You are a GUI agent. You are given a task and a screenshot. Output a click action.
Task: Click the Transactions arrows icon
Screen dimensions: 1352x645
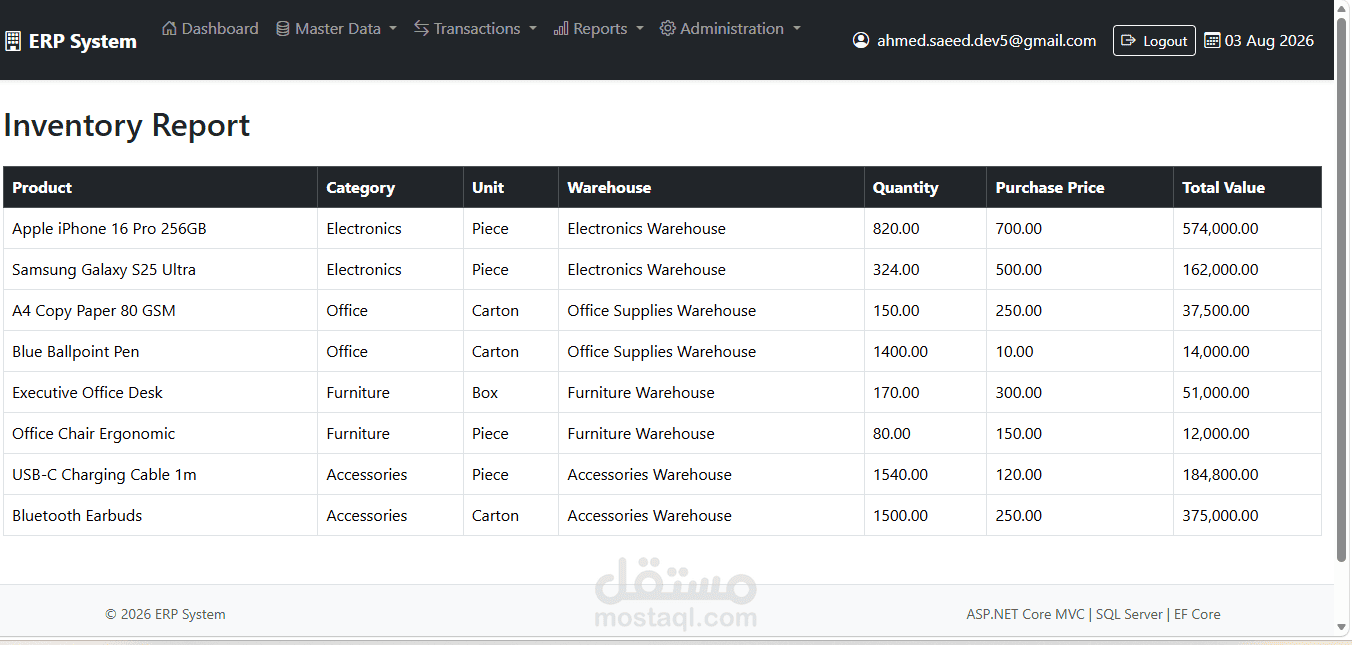pyautogui.click(x=422, y=28)
